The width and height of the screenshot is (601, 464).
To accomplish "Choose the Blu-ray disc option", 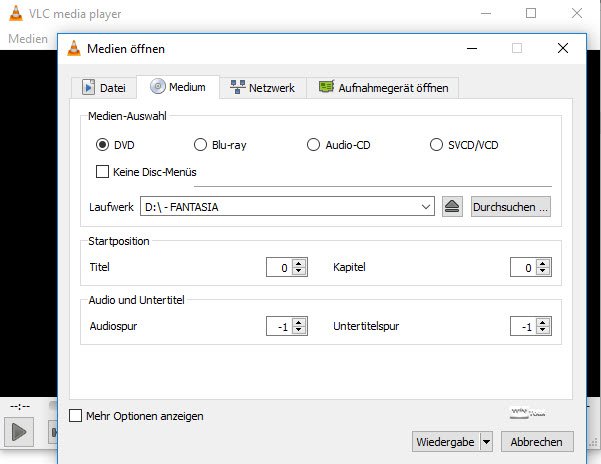I will (x=200, y=145).
